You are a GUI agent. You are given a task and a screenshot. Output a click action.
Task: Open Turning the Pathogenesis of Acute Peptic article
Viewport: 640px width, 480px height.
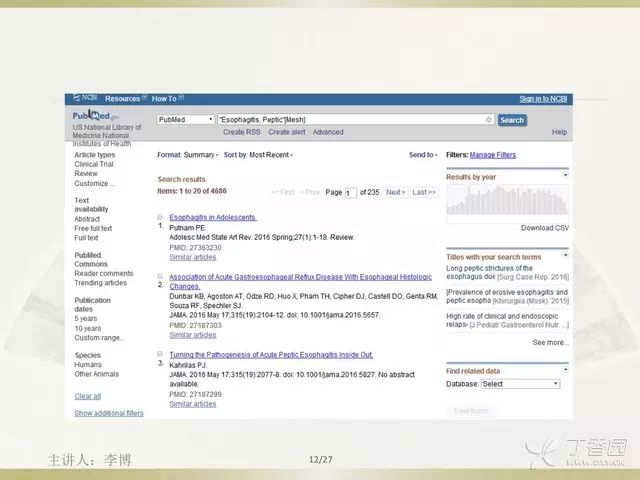click(271, 355)
